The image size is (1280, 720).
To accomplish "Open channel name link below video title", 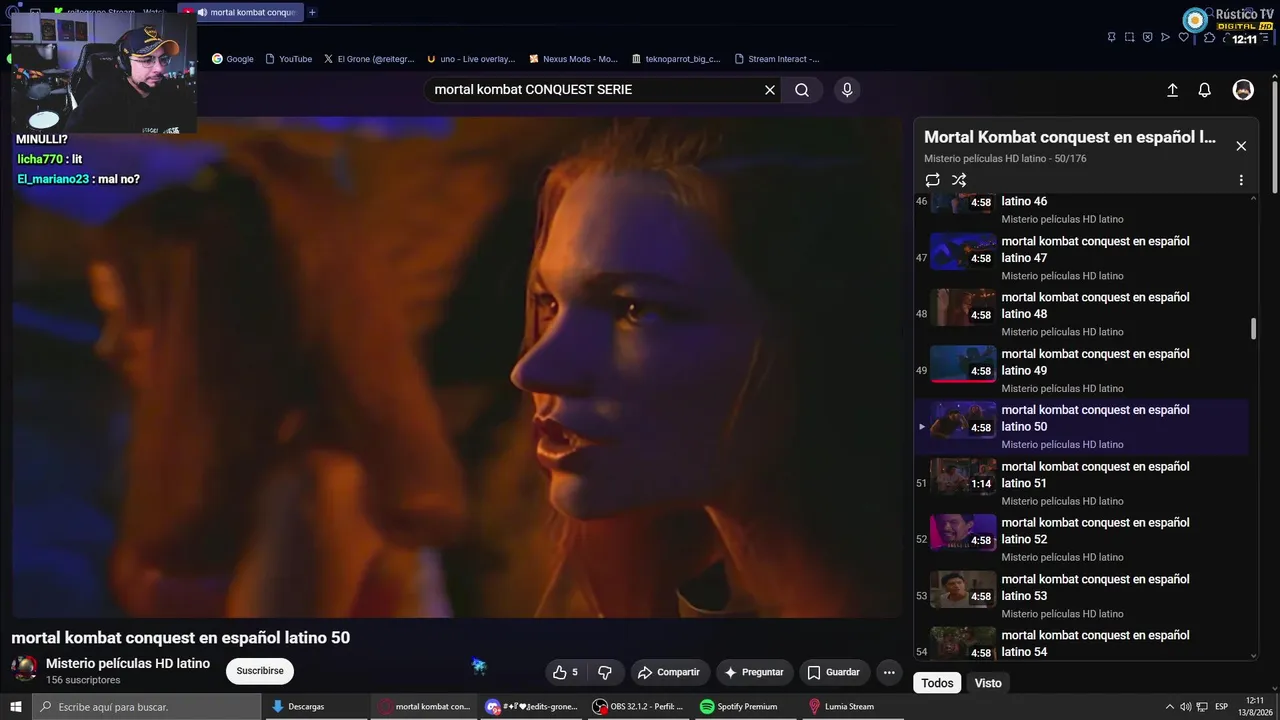I will pyautogui.click(x=128, y=664).
